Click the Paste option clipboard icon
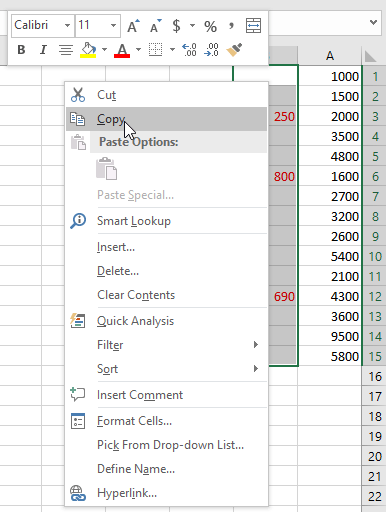Screen dimensions: 386x512 107,168
